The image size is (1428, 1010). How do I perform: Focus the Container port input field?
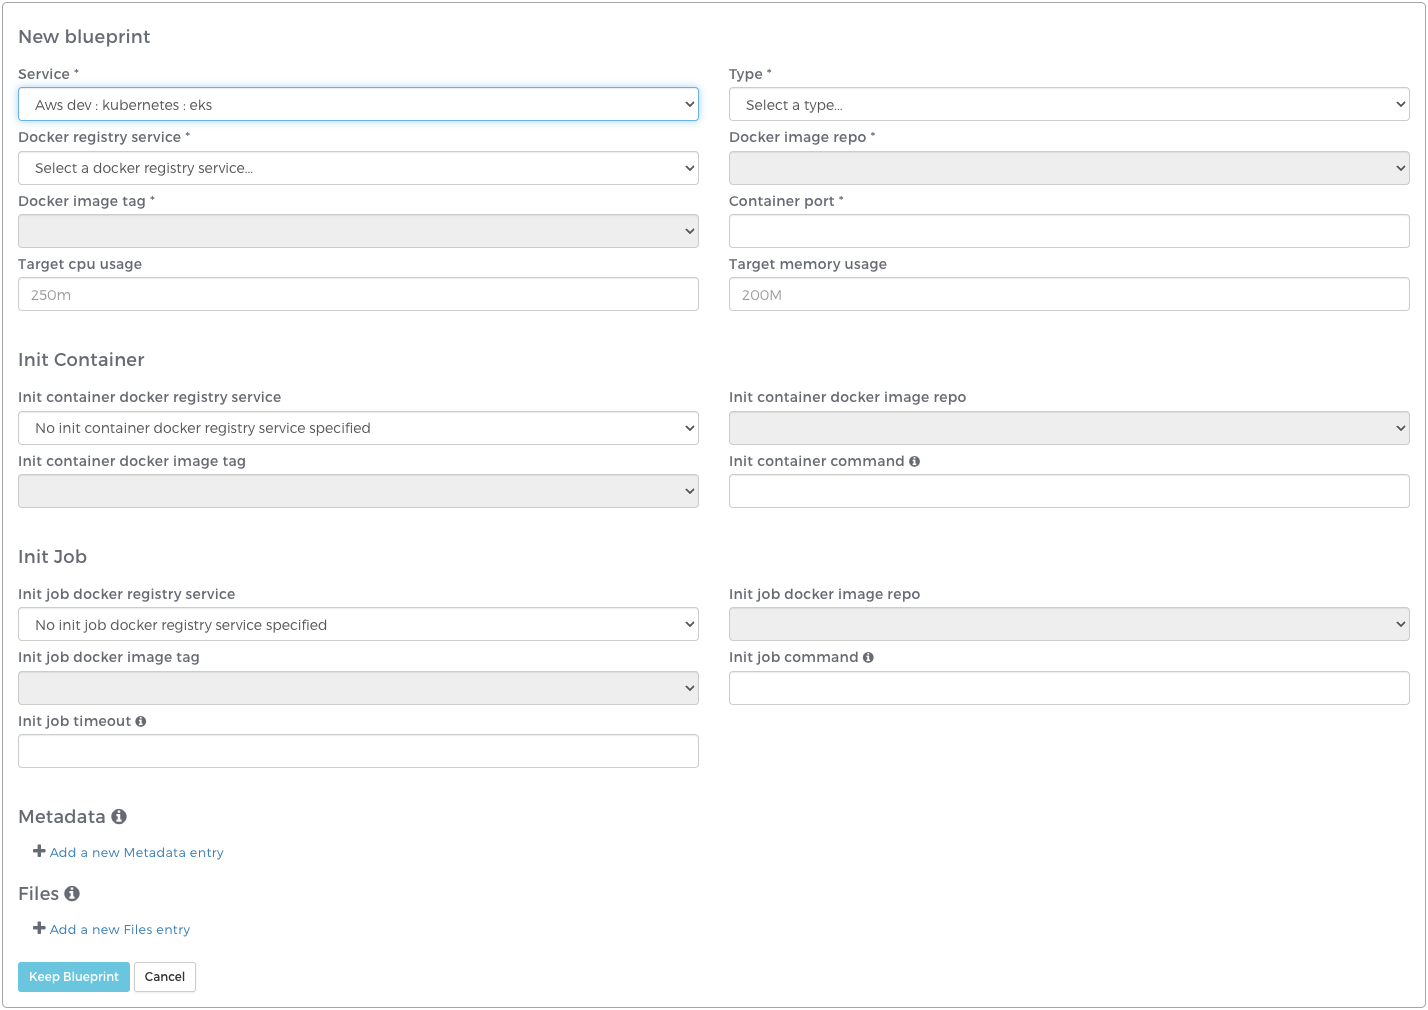(1068, 231)
